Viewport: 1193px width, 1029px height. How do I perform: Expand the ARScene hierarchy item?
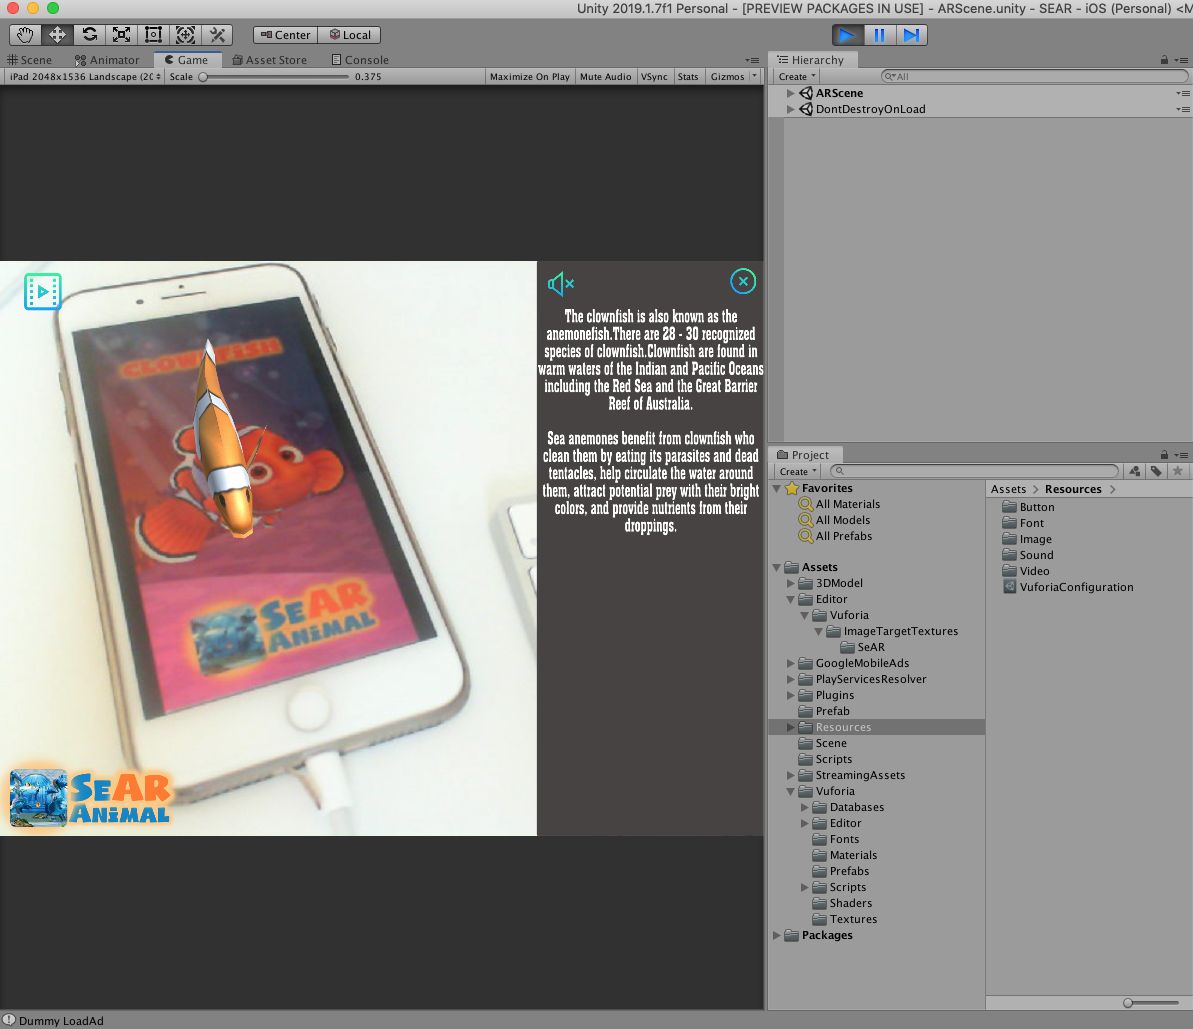(x=791, y=93)
